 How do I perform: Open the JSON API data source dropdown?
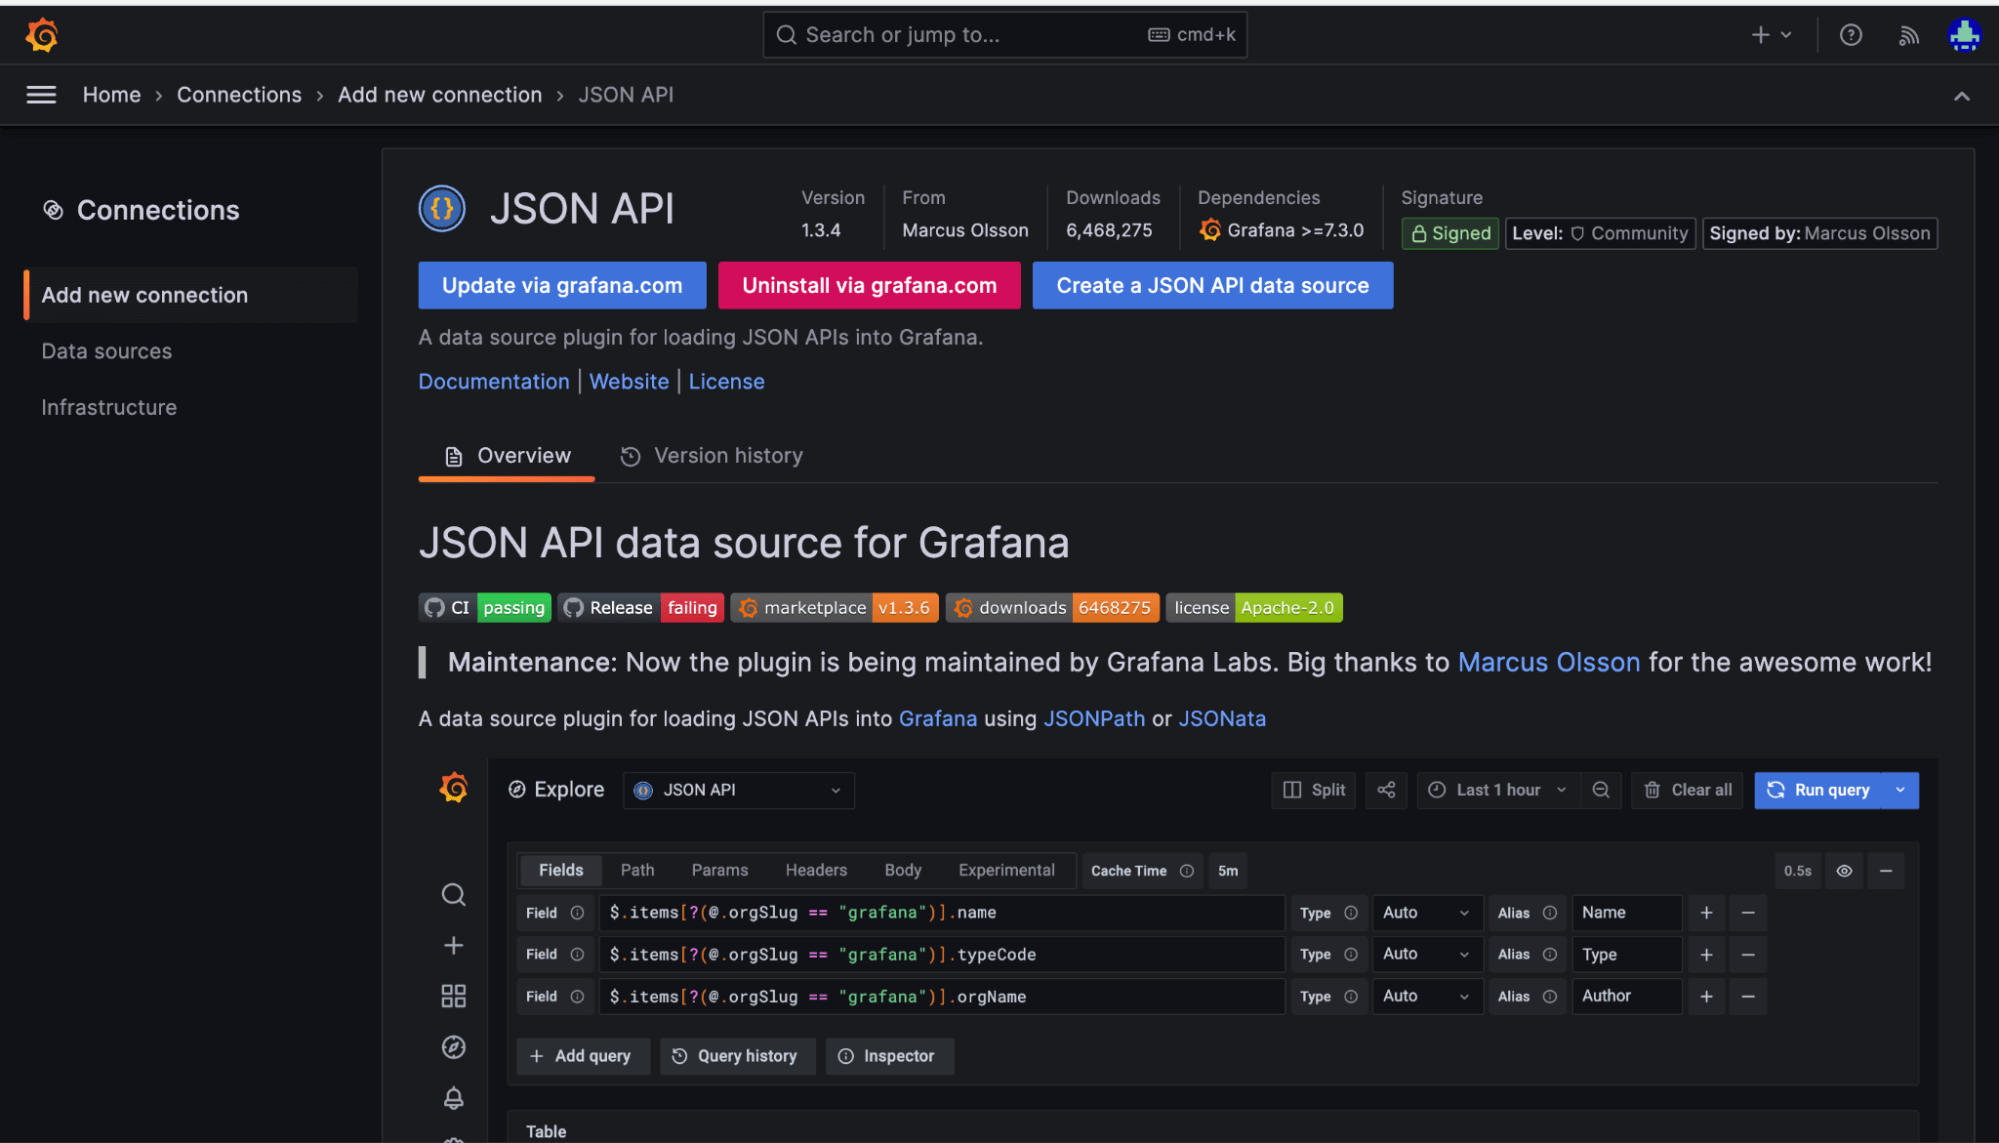(x=738, y=790)
